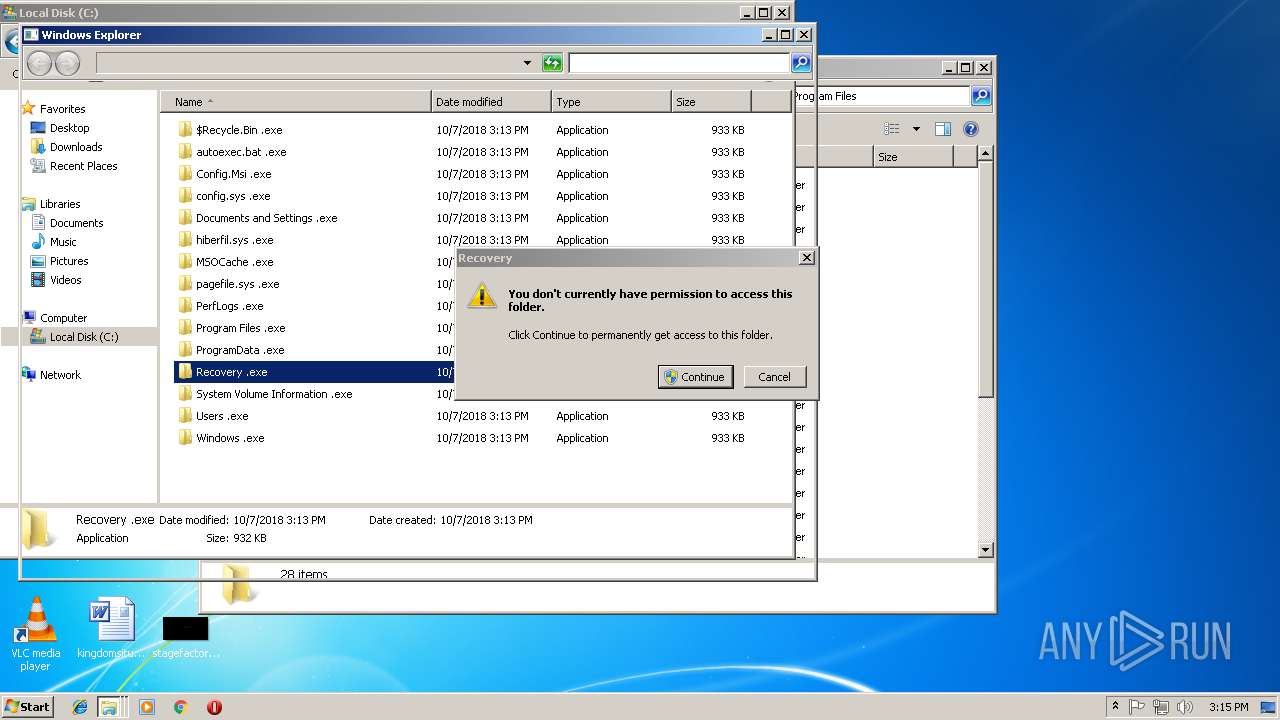Click search icon in background Program Files window
1280x720 pixels.
[x=981, y=96]
